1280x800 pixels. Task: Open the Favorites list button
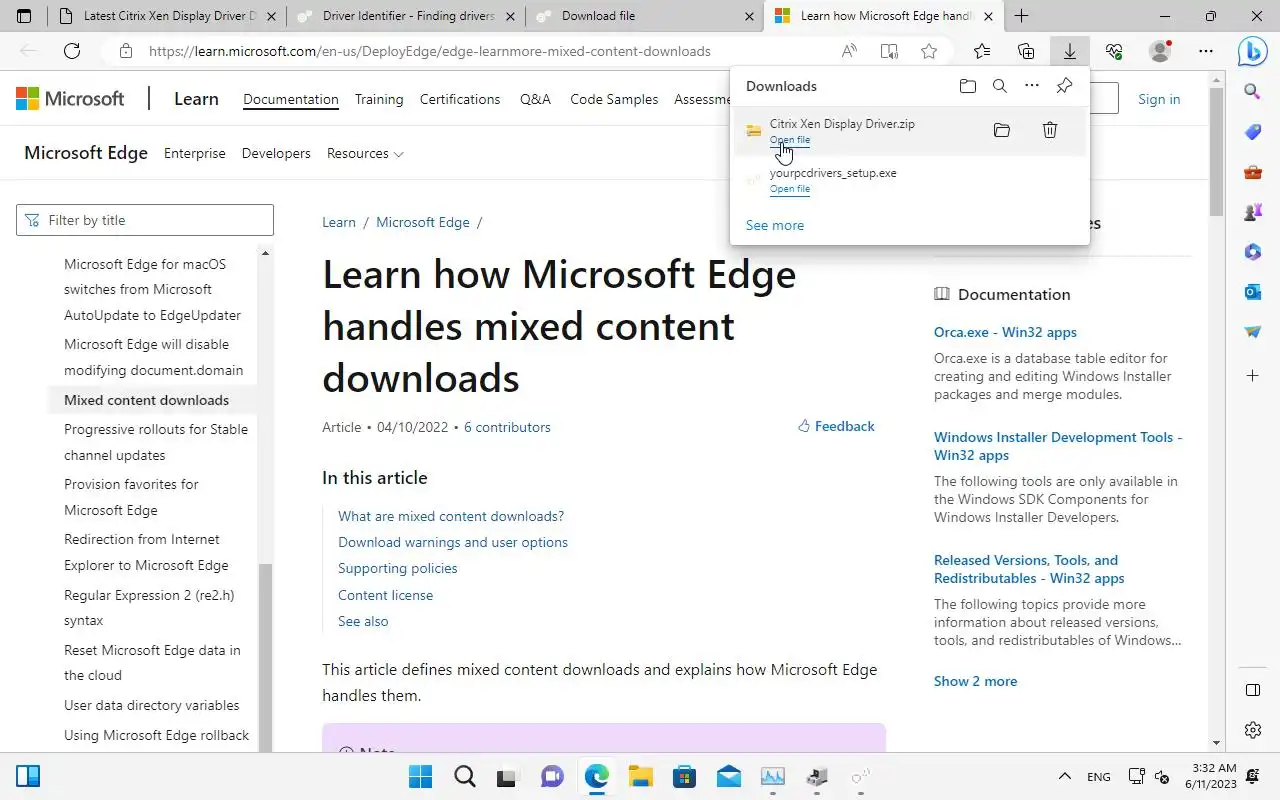click(x=982, y=51)
